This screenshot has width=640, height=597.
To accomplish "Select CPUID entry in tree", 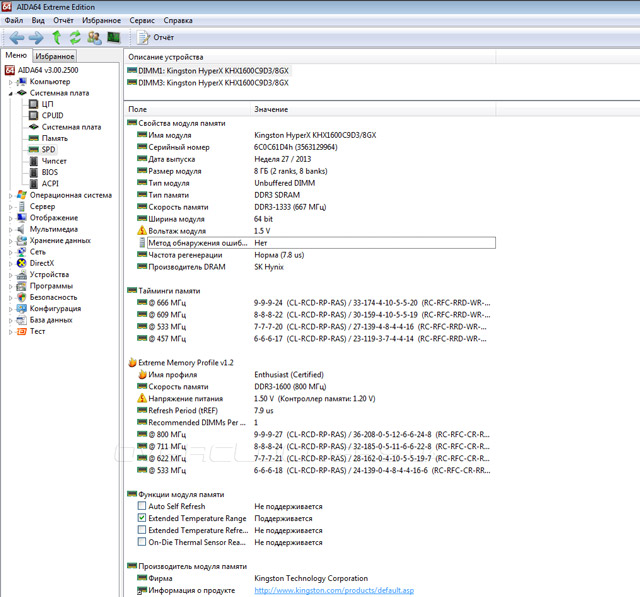I will tap(52, 115).
